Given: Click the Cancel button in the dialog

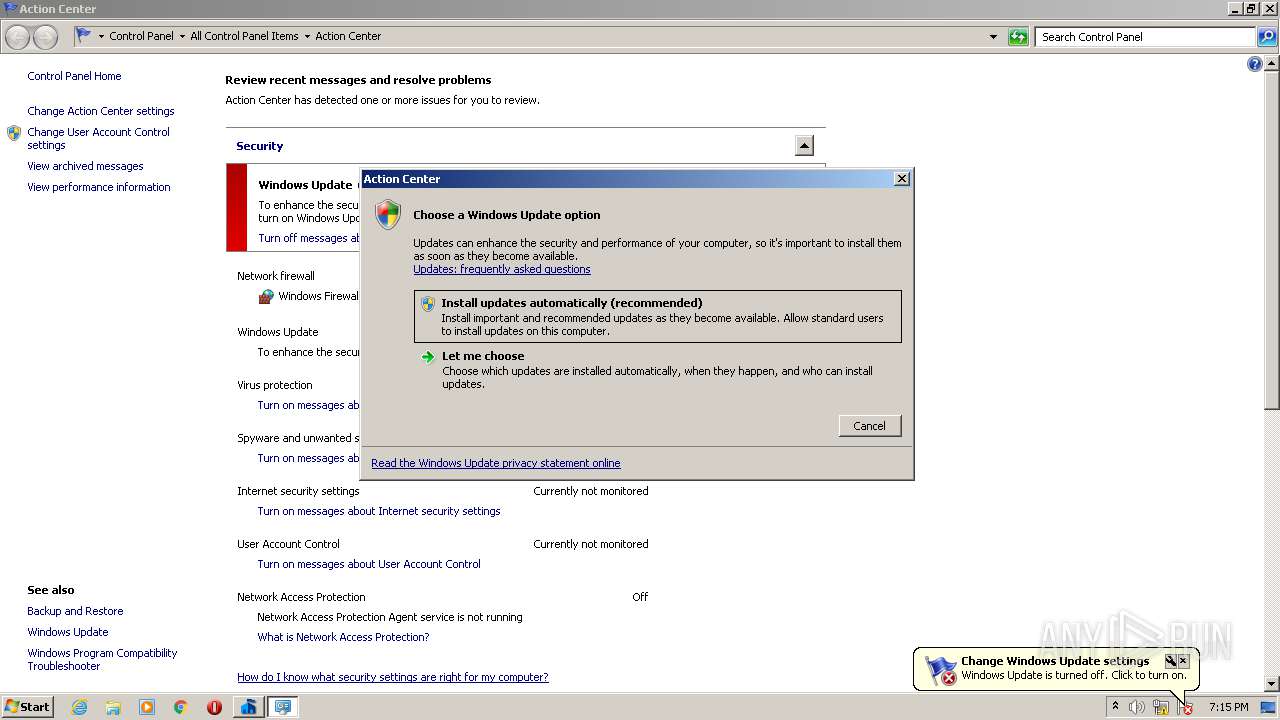Looking at the screenshot, I should 869,426.
